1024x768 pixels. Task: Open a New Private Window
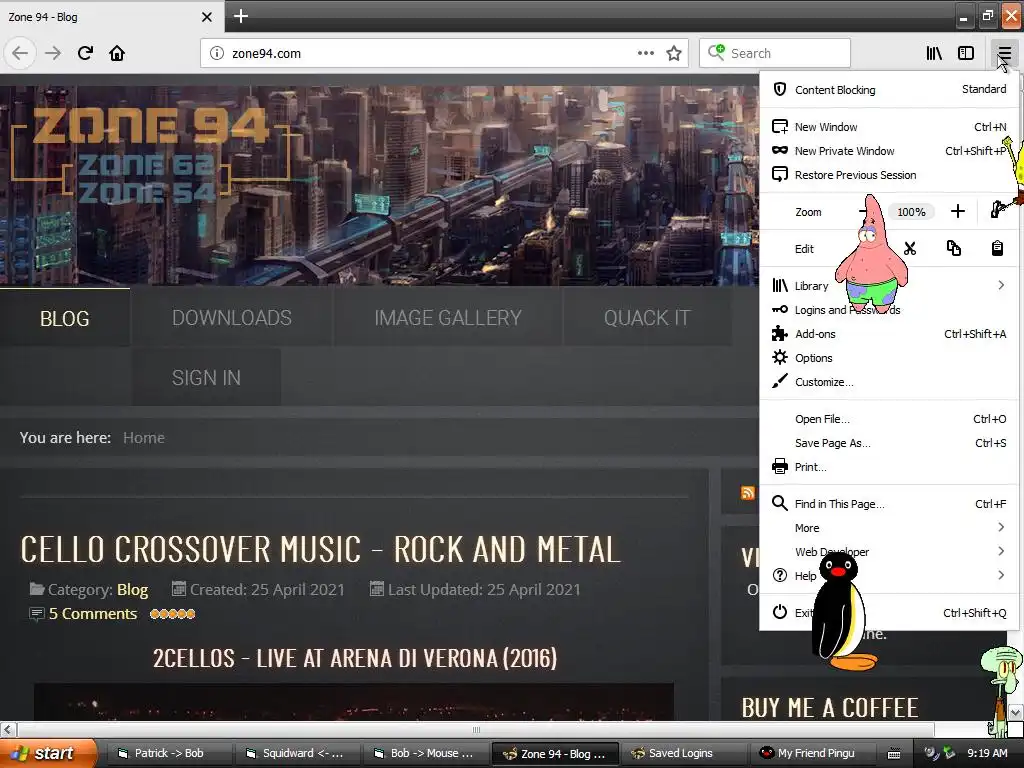coord(889,151)
